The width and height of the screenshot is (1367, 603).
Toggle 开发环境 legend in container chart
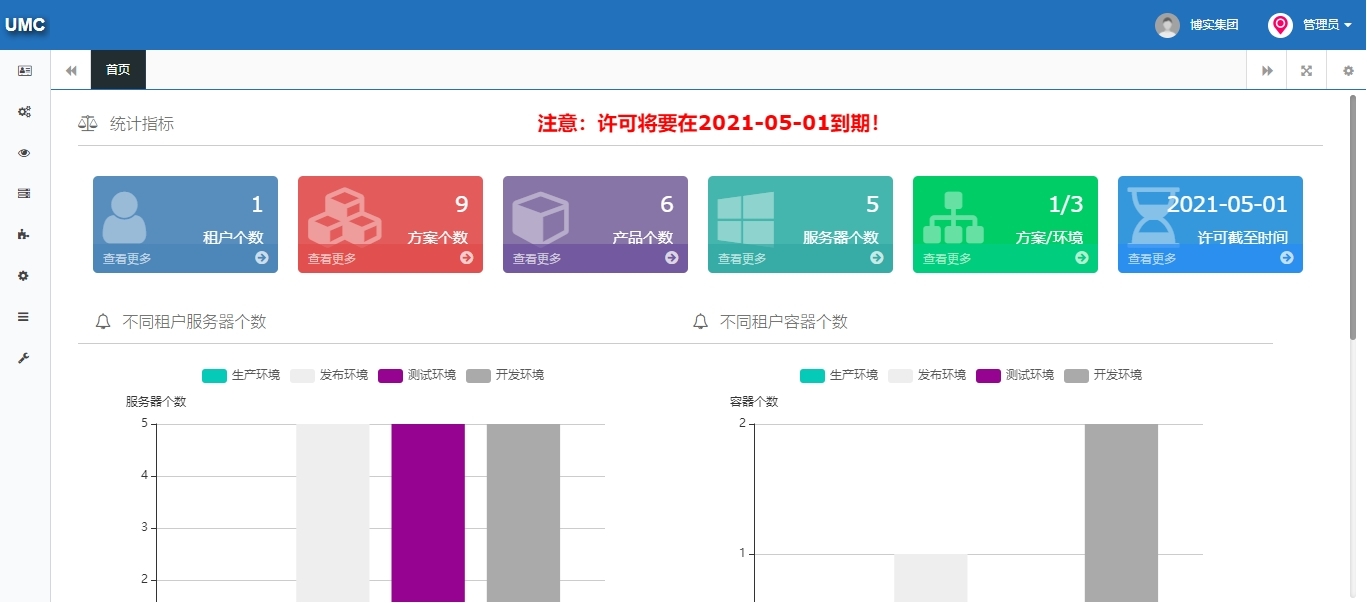(1103, 375)
